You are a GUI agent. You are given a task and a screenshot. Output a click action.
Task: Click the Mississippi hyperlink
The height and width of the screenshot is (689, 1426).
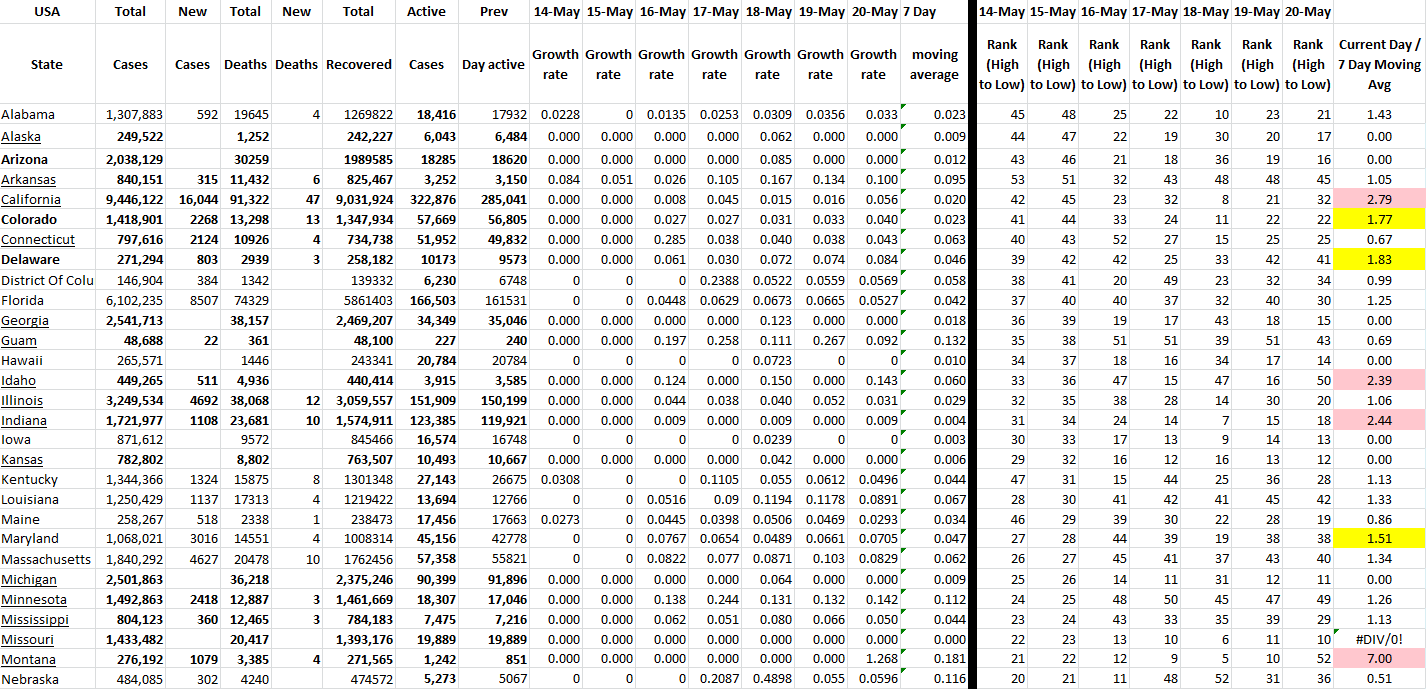tap(35, 620)
